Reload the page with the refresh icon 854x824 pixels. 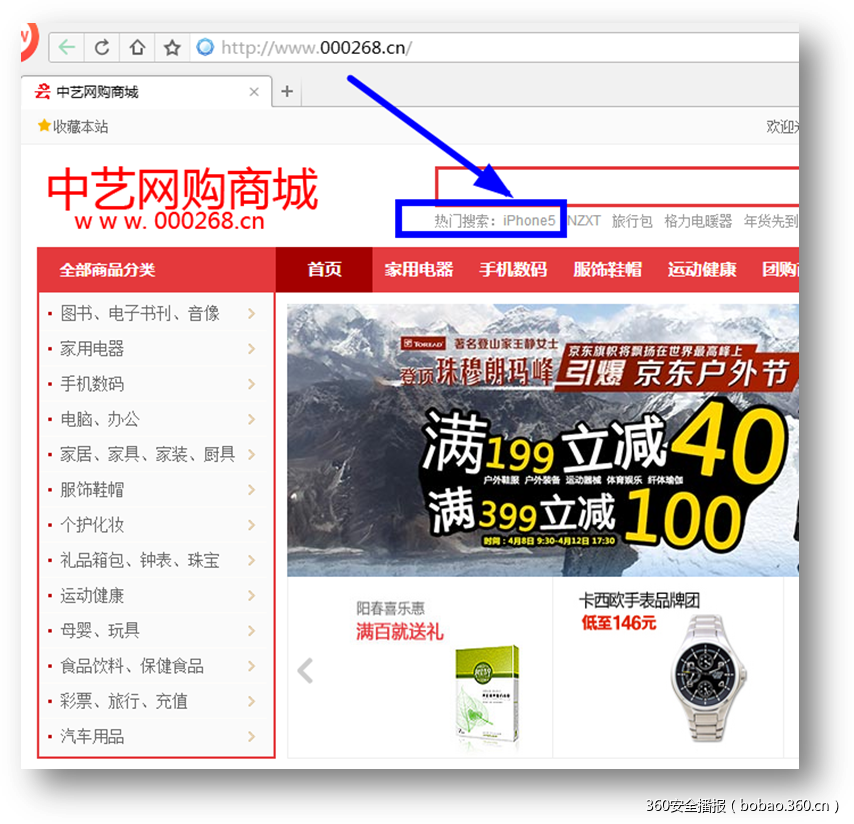coord(101,46)
